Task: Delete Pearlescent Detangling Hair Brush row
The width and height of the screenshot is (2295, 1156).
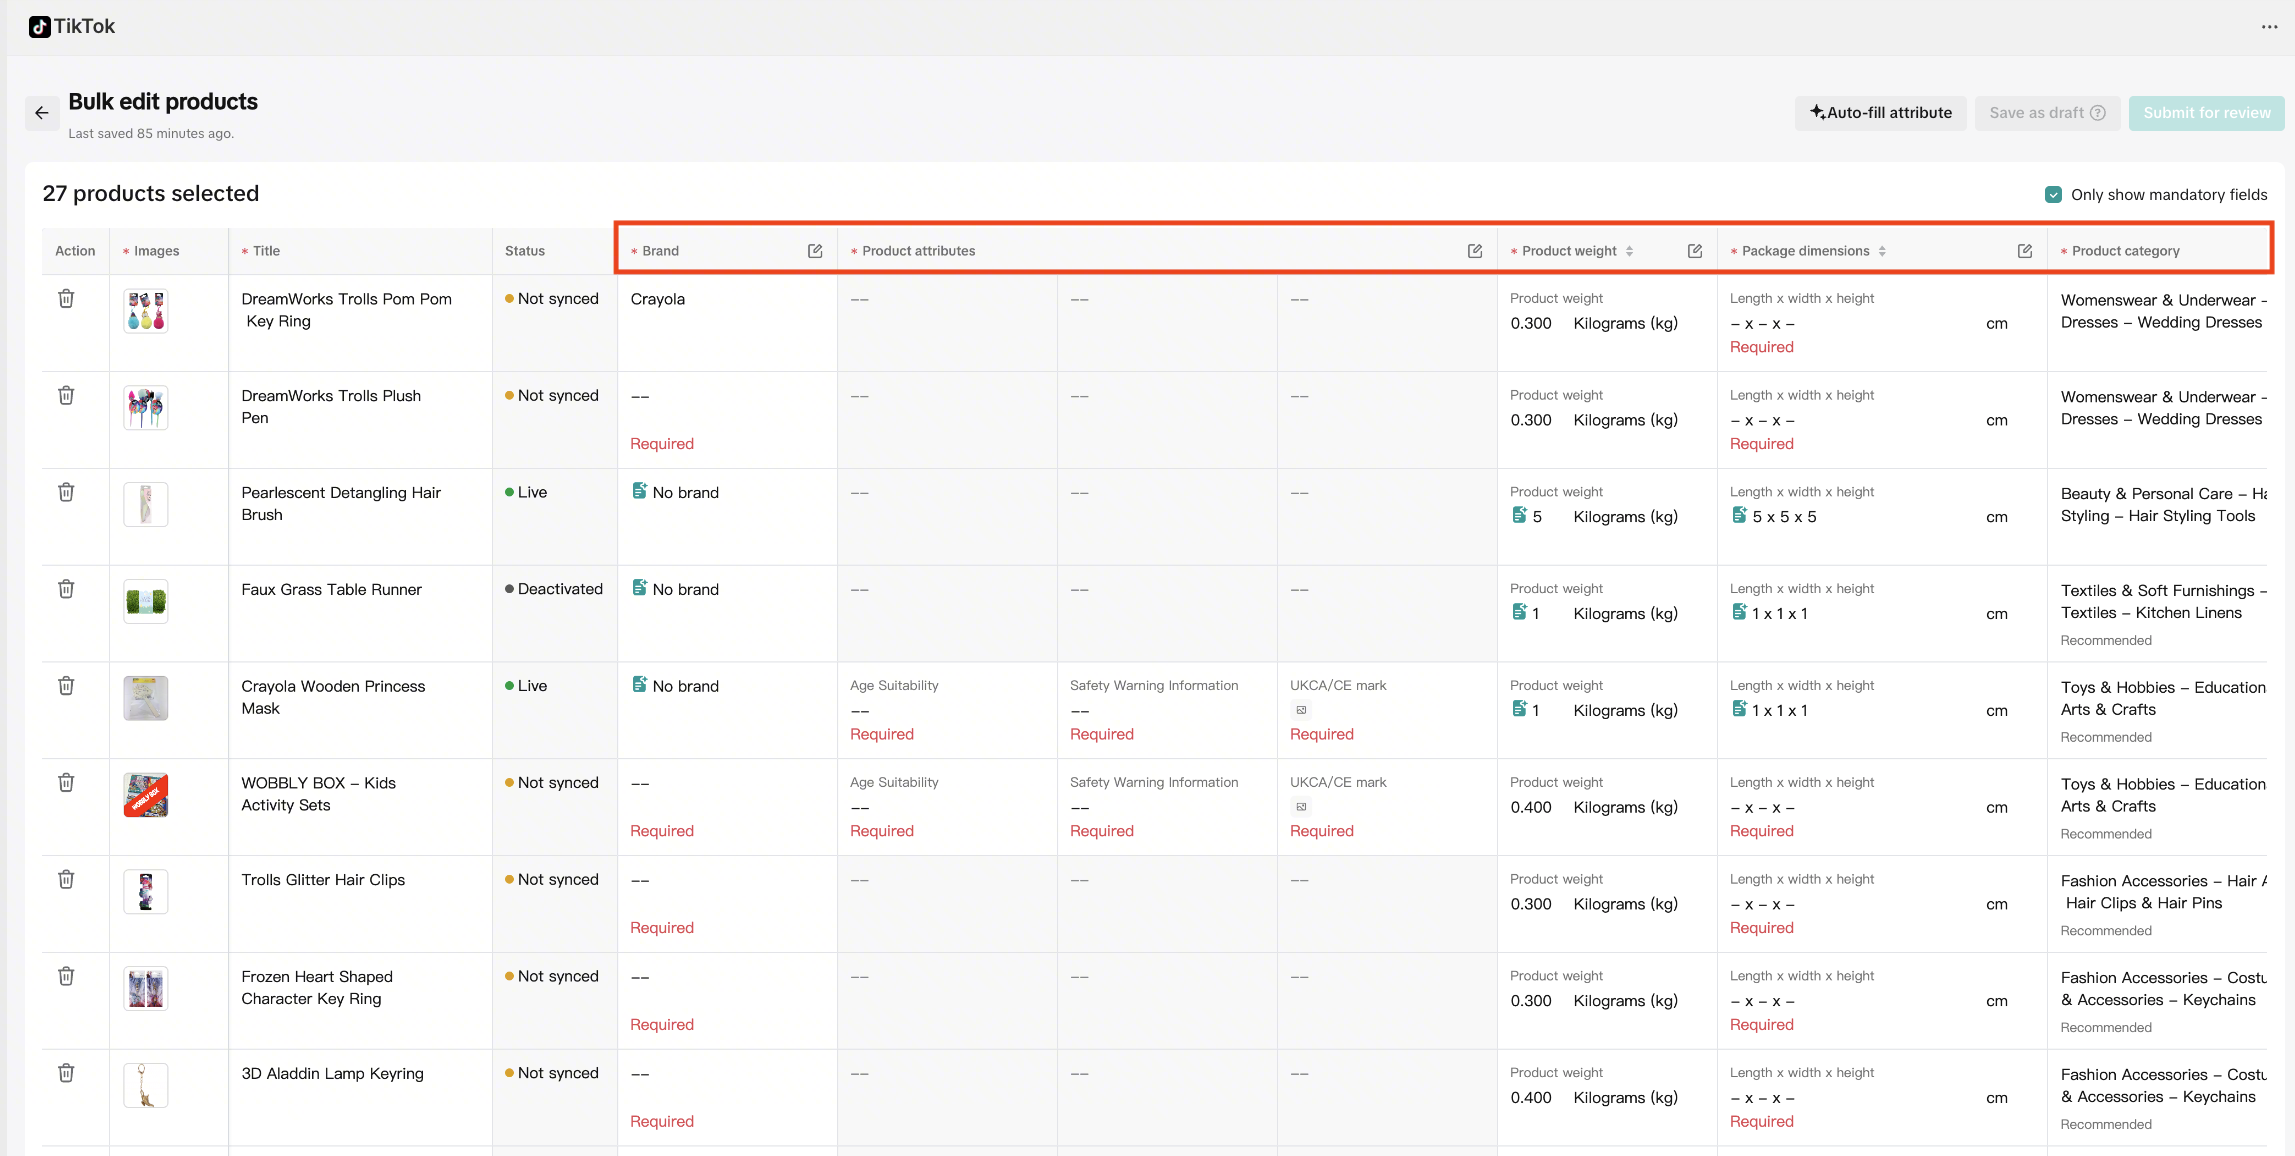Action: tap(66, 492)
